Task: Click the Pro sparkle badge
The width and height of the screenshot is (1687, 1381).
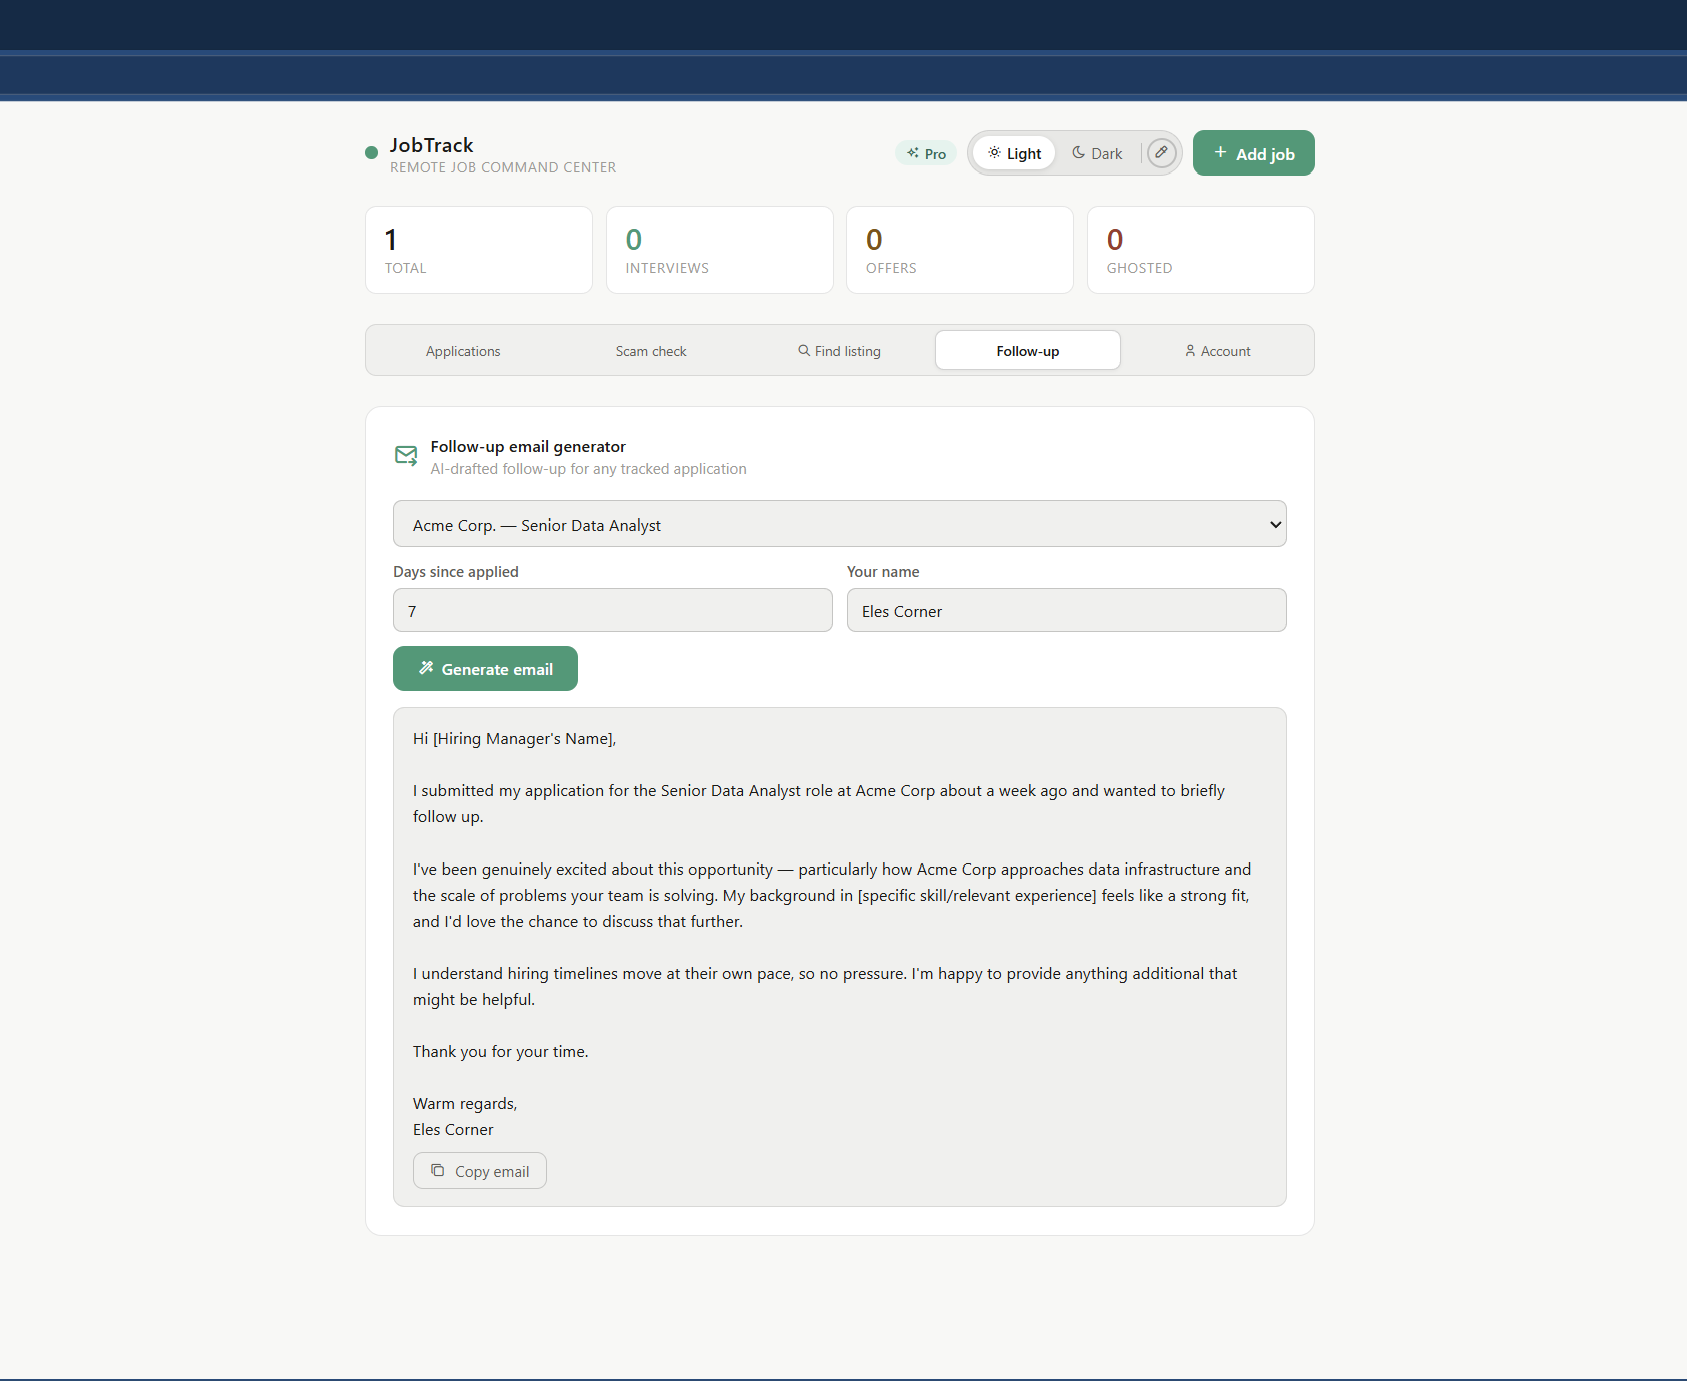Action: pyautogui.click(x=926, y=153)
